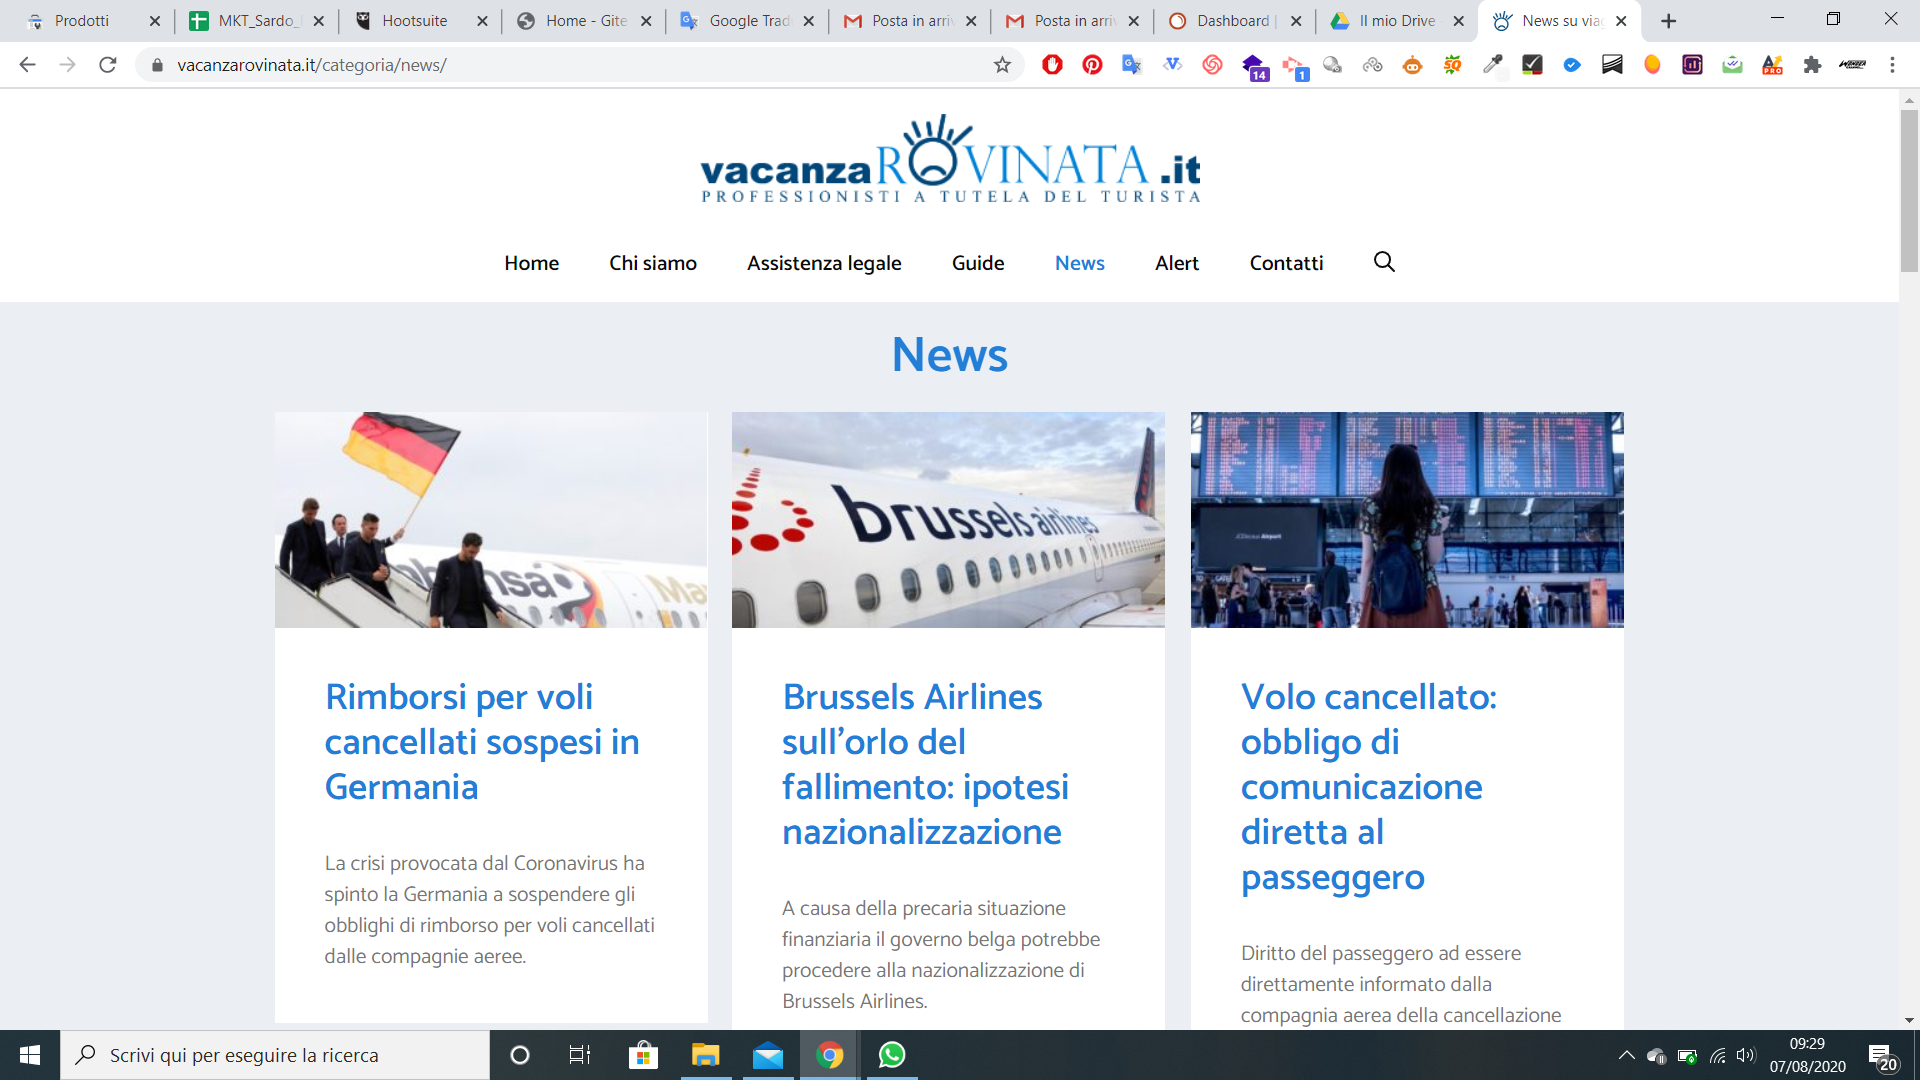Image resolution: width=1920 pixels, height=1080 pixels.
Task: Close the Hootsuite tab
Action: (x=482, y=21)
